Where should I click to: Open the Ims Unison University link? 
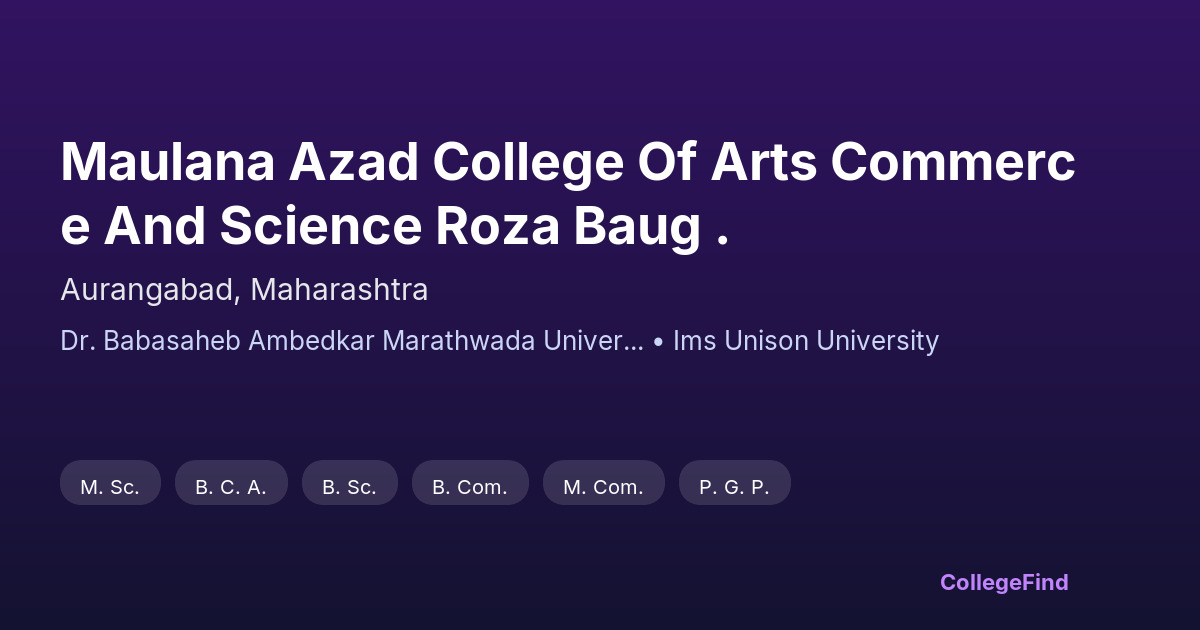pyautogui.click(x=806, y=341)
